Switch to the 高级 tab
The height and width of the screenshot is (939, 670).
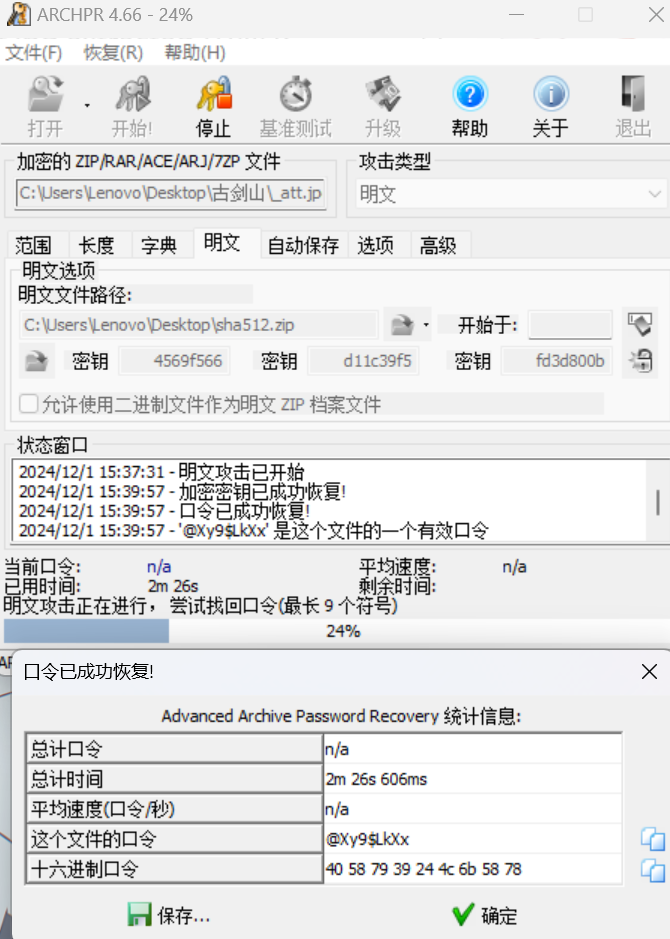438,245
